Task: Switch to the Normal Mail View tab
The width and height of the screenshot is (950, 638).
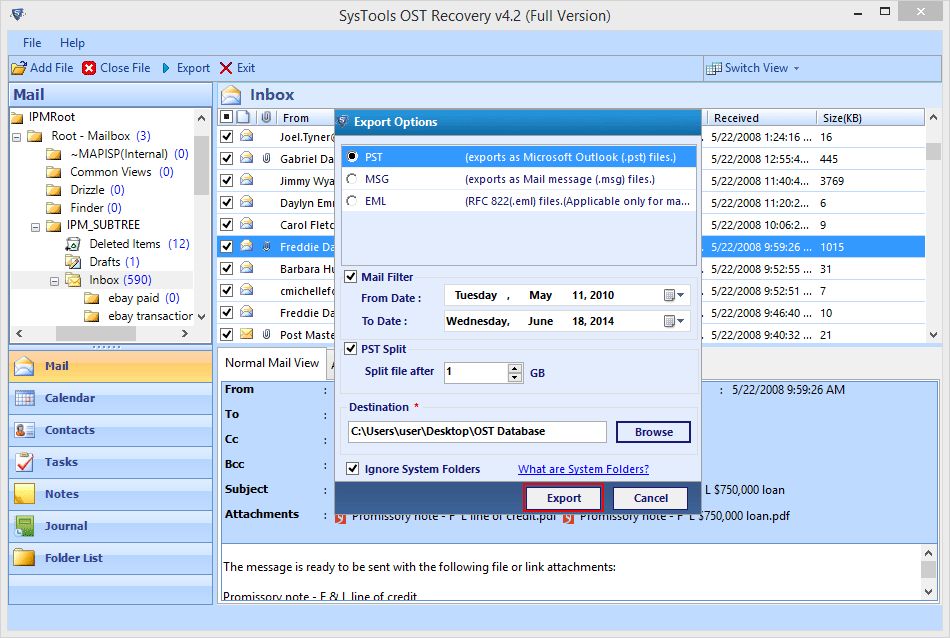Action: [x=272, y=362]
